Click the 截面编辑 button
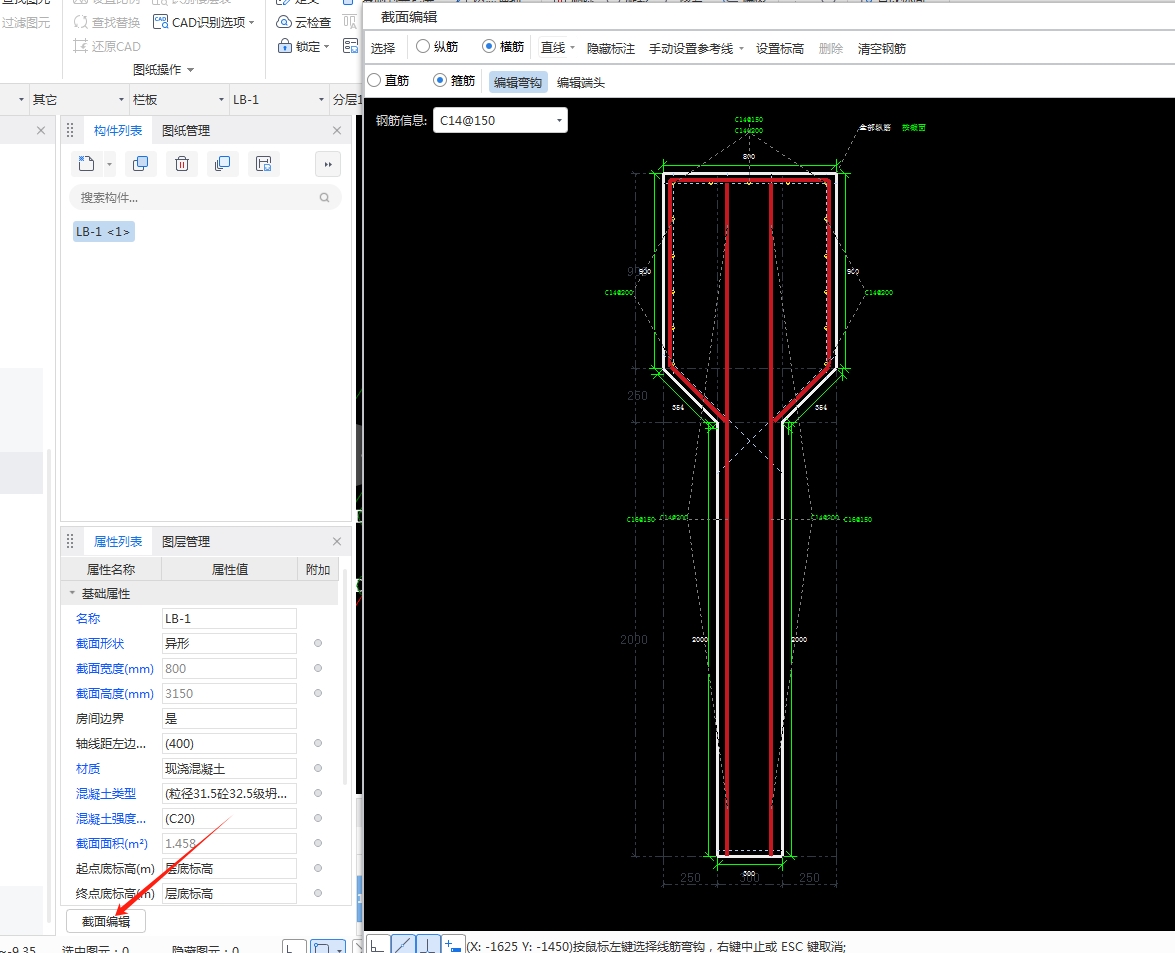 point(106,921)
